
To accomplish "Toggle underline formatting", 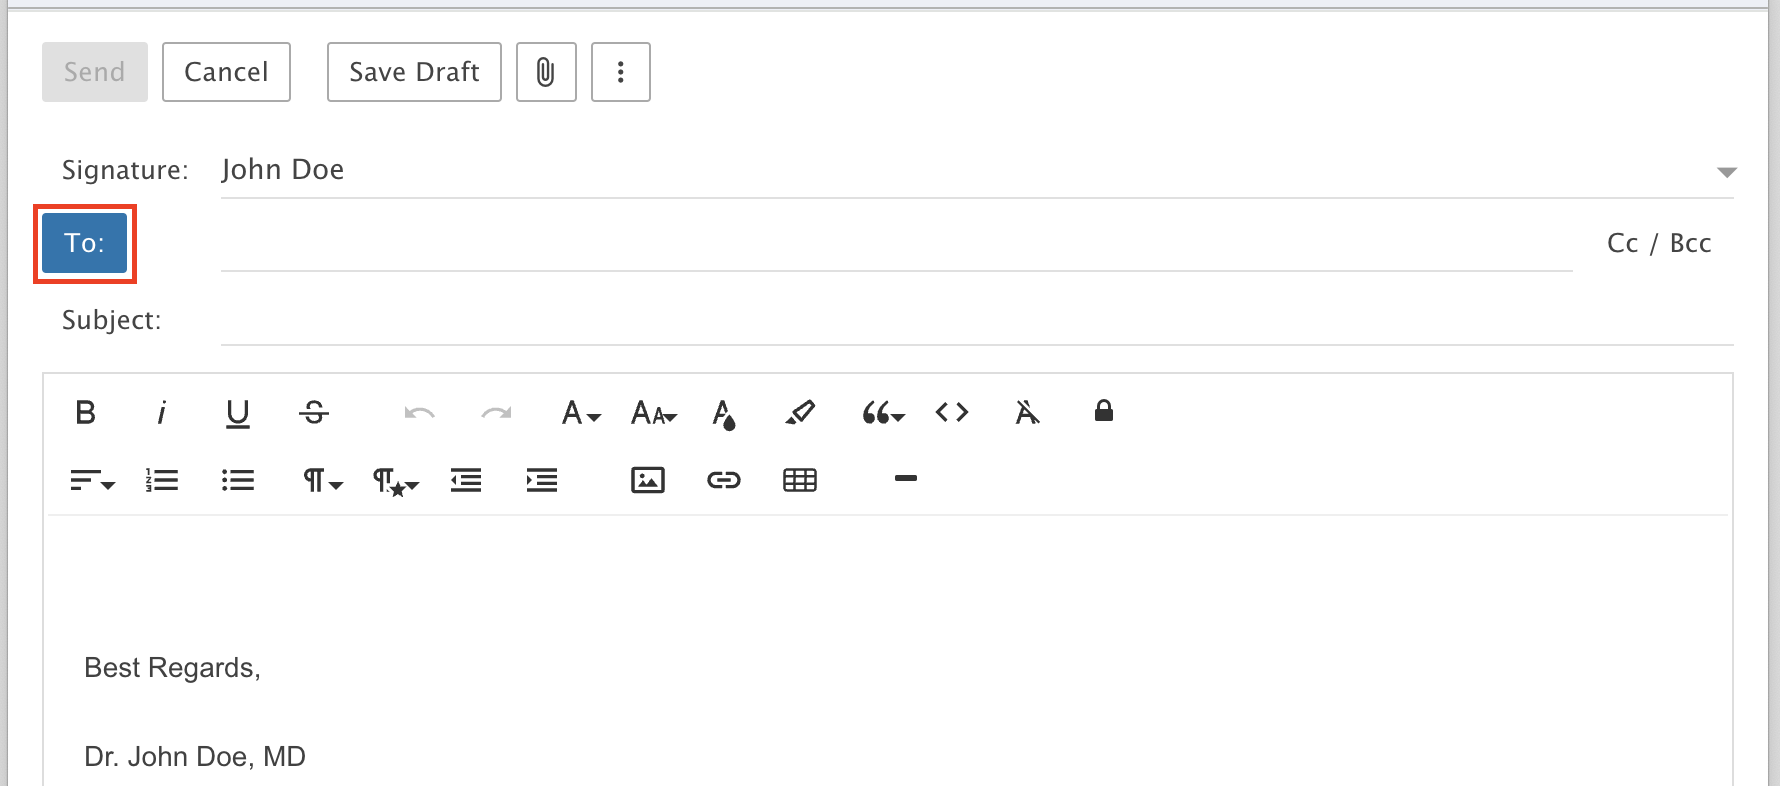I will click(238, 412).
